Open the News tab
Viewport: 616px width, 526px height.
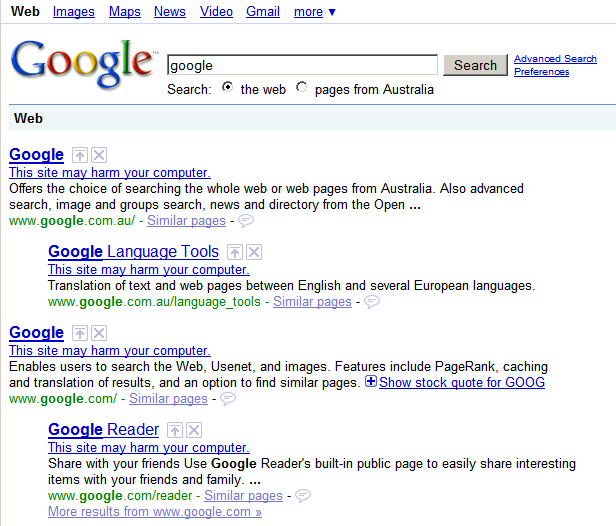click(x=170, y=12)
